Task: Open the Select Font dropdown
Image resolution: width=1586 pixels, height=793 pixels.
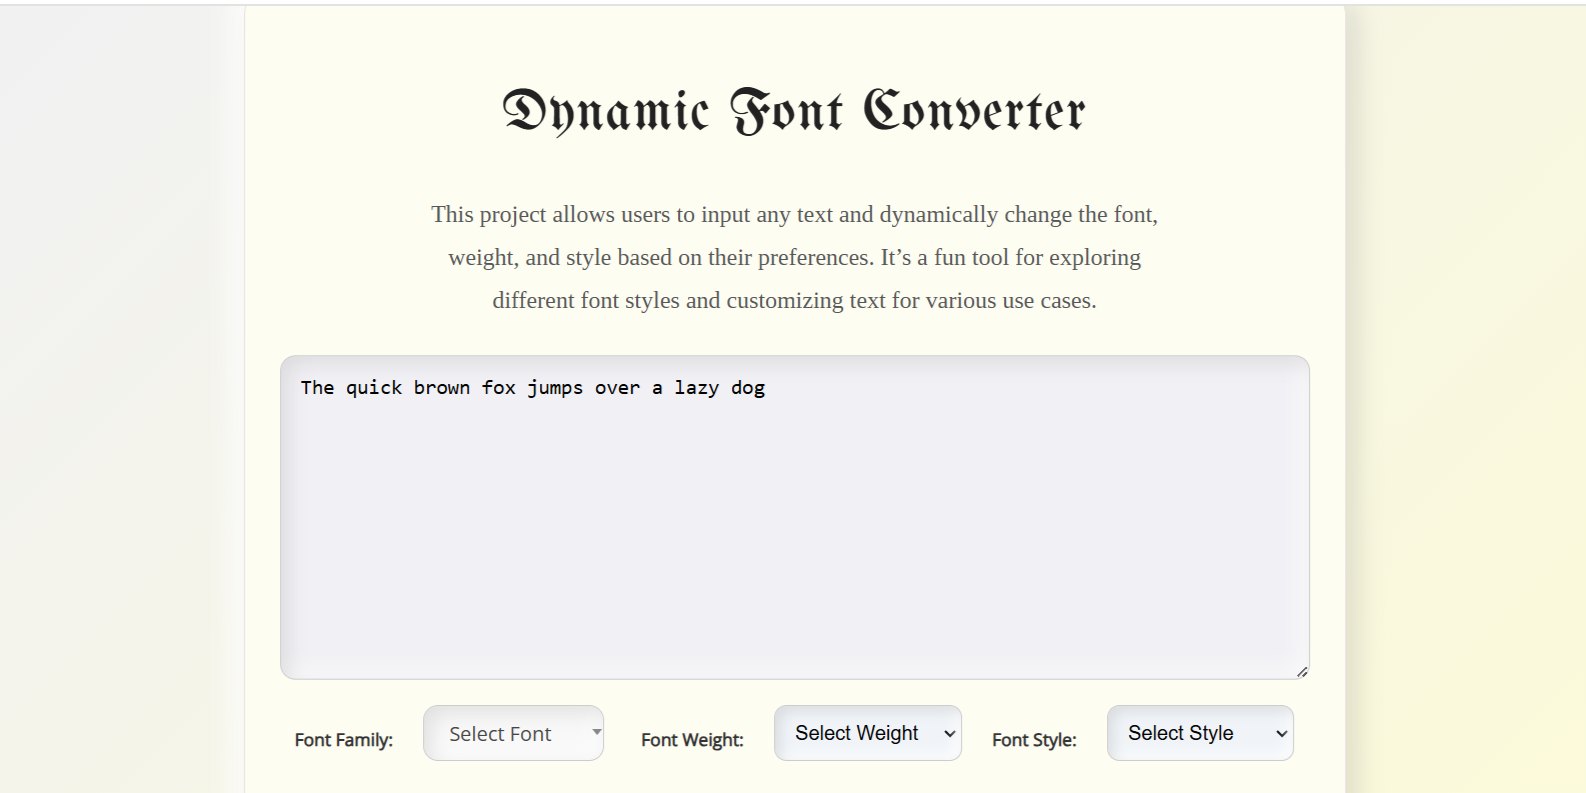Action: (x=513, y=733)
